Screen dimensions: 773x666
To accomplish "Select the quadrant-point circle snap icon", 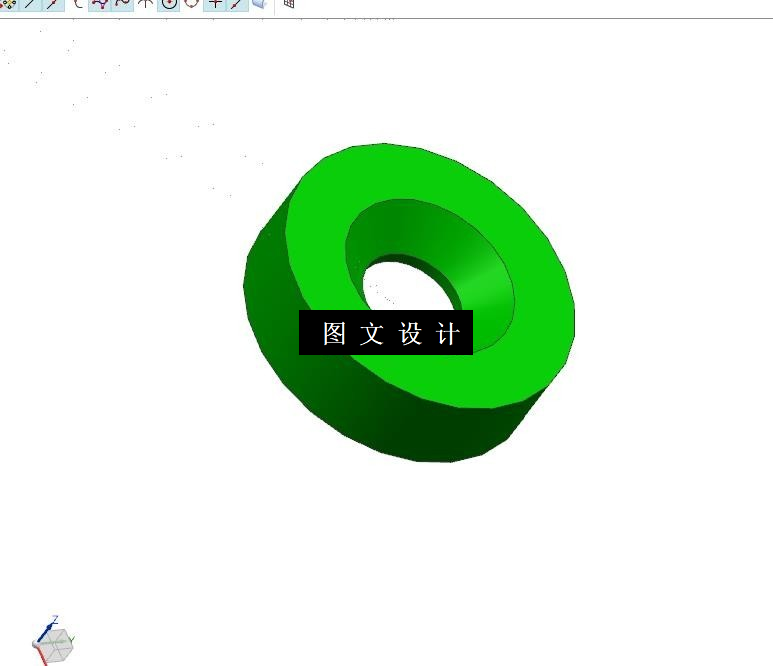I will pyautogui.click(x=191, y=3).
